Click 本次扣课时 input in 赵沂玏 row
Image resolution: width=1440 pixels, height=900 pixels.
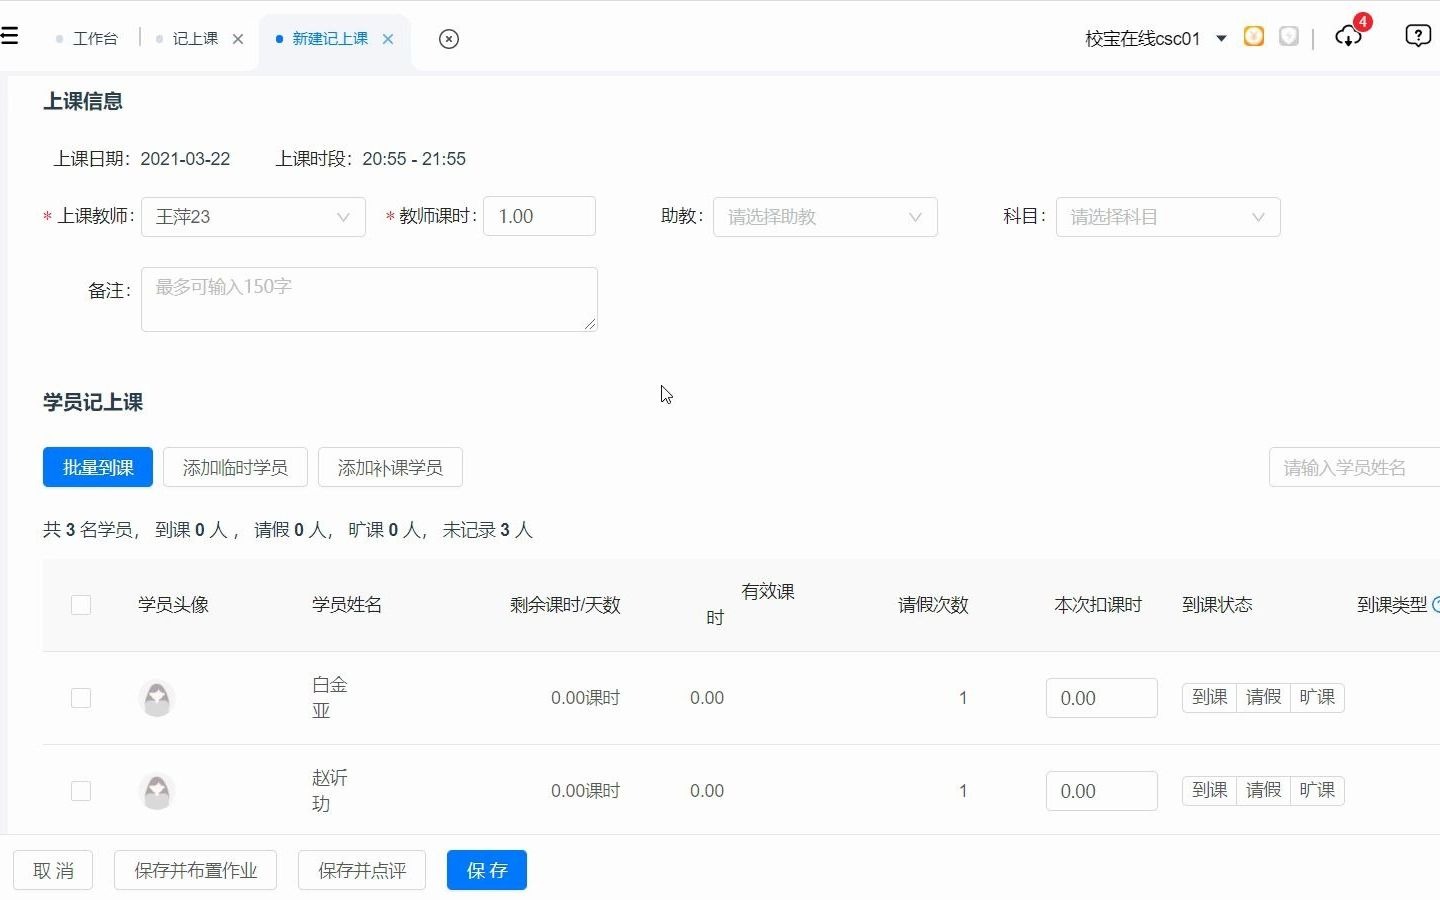(x=1102, y=791)
